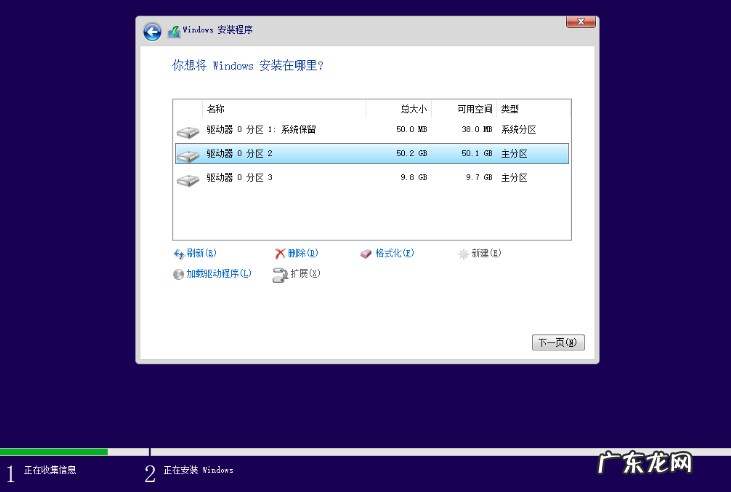Image resolution: width=731 pixels, height=492 pixels.
Task: Click the red X delete icon
Action: point(280,254)
